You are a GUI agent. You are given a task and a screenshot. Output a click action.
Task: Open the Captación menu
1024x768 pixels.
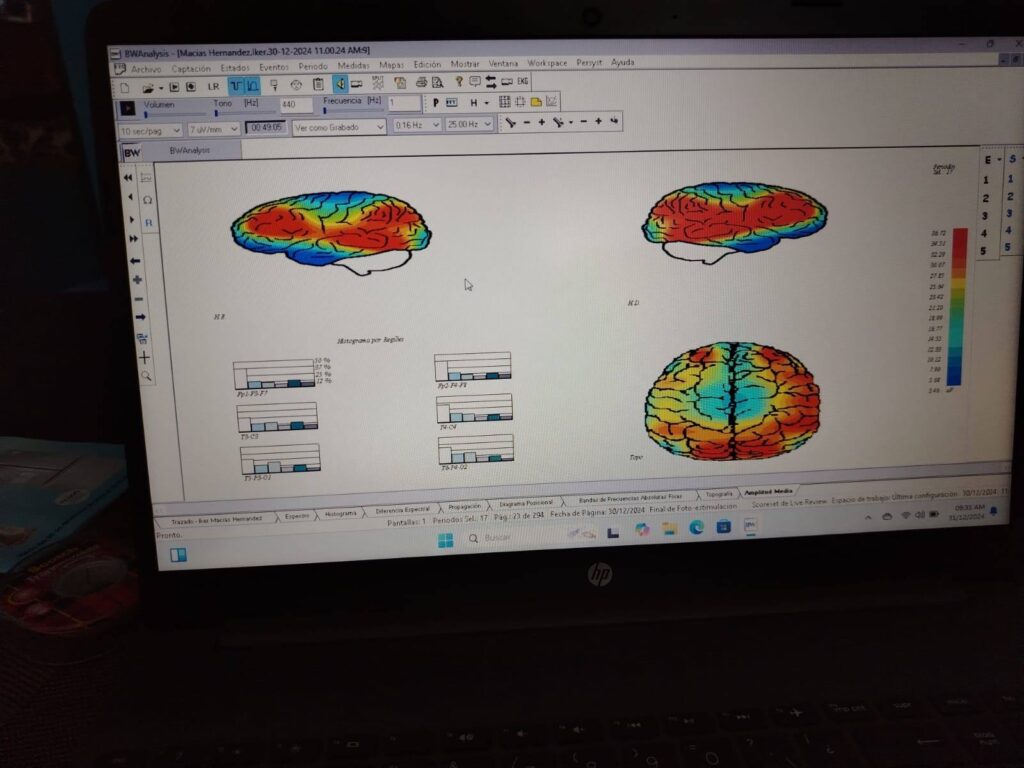190,68
